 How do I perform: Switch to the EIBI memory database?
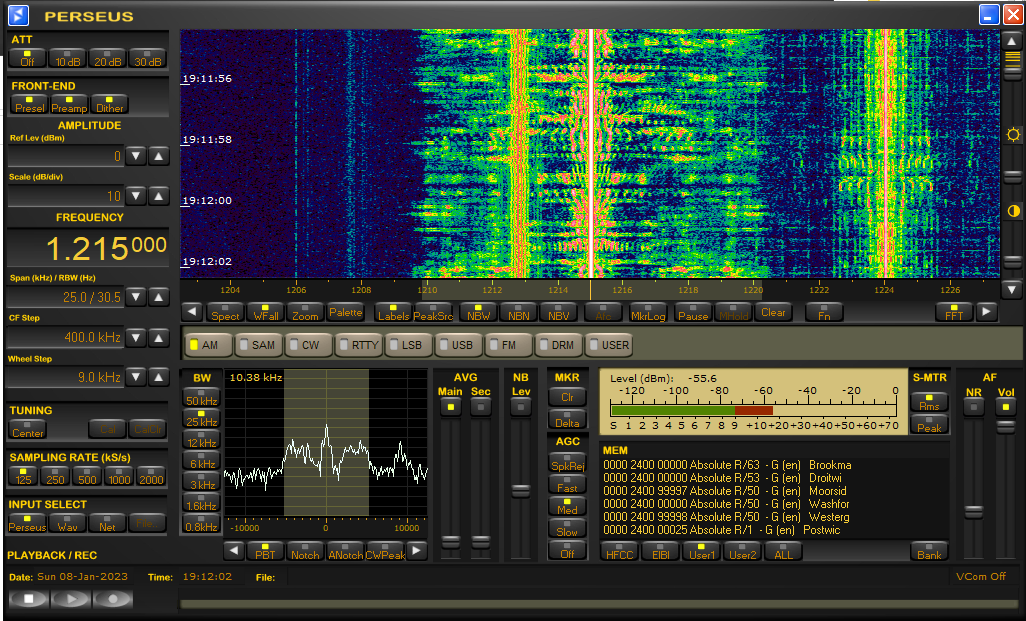[659, 551]
